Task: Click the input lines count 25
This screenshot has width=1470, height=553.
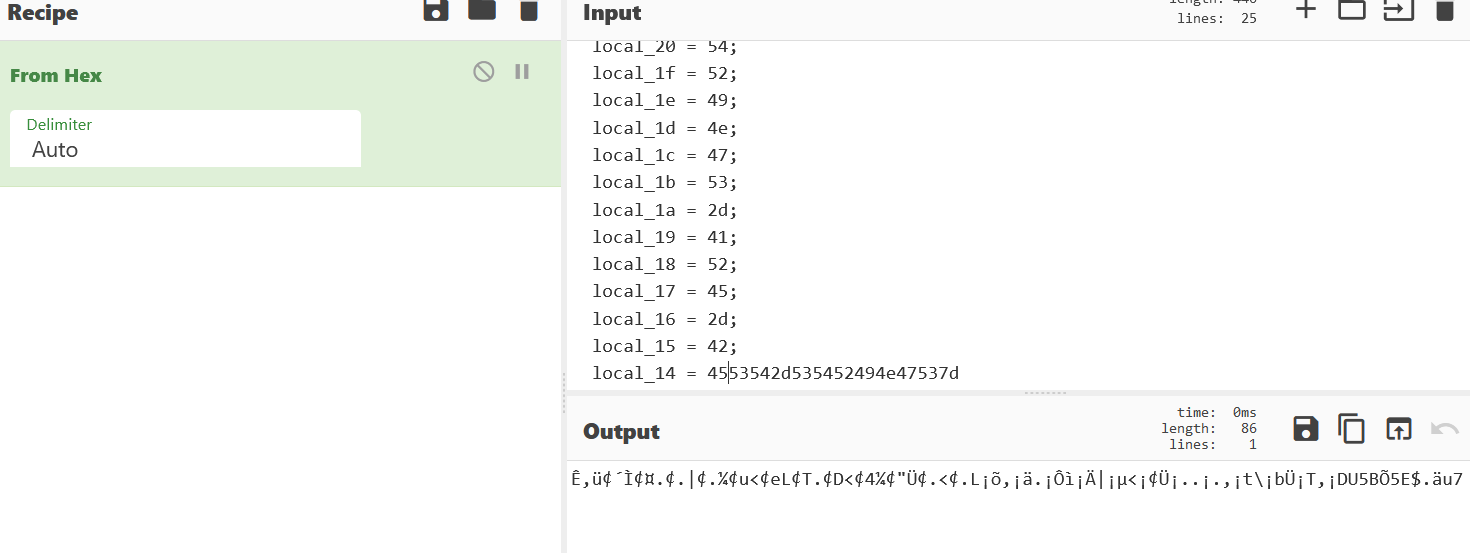Action: (1248, 18)
